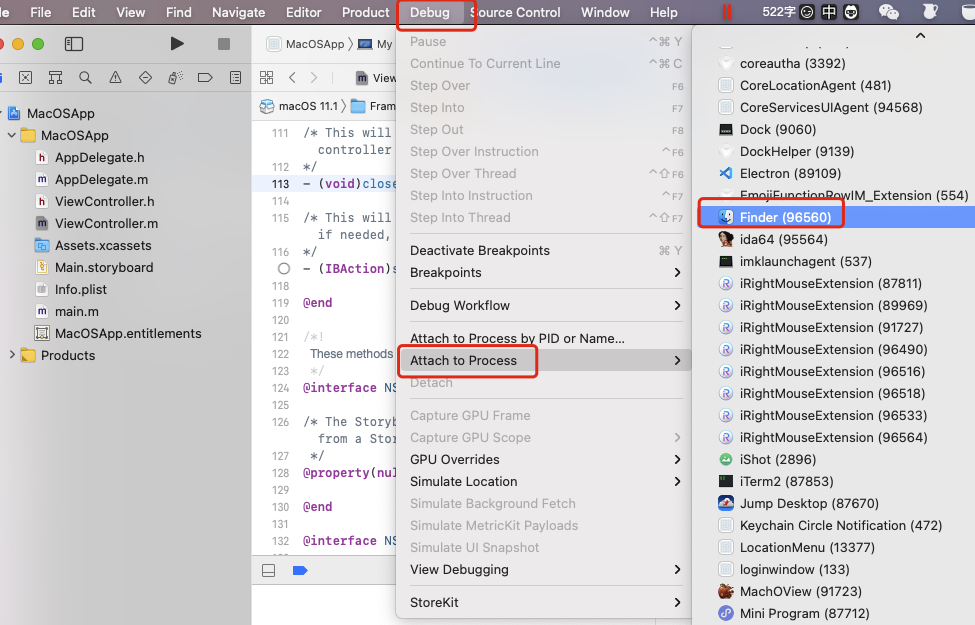Open the report navigator icon
This screenshot has height=625, width=975.
(x=235, y=78)
